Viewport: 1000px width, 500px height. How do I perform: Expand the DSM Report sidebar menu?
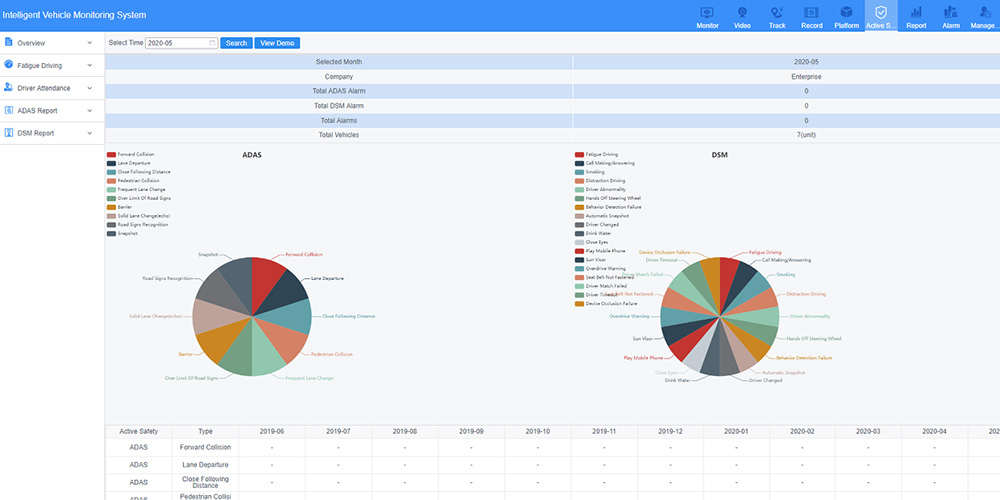52,133
